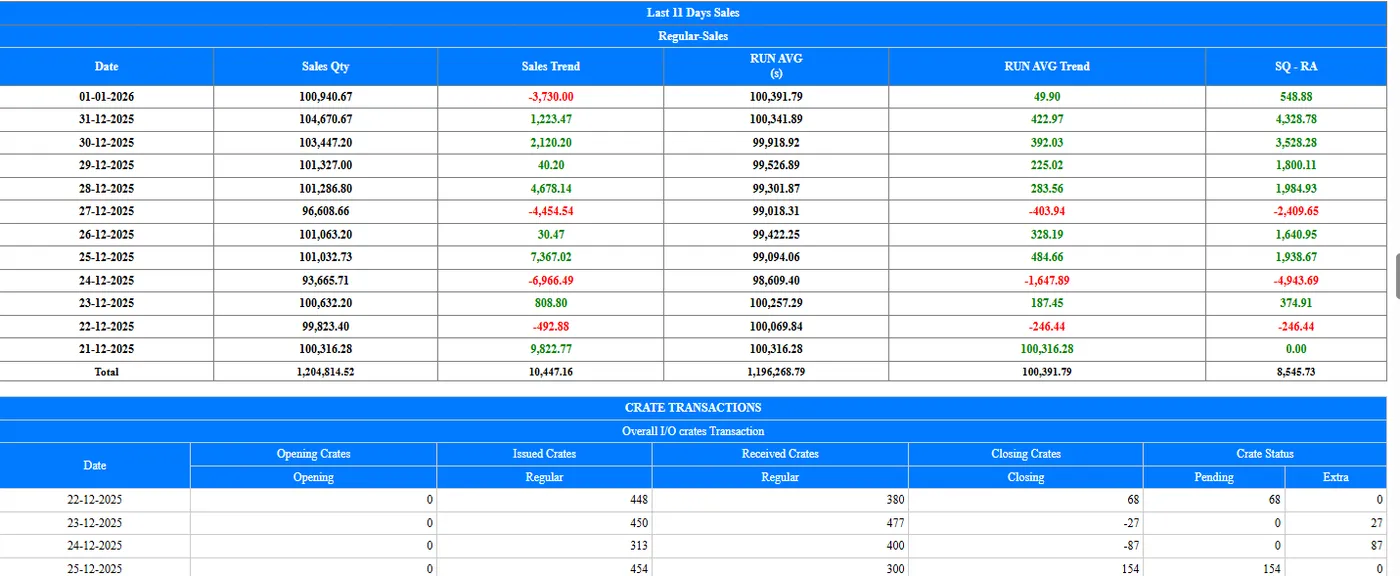The height and width of the screenshot is (576, 1400).
Task: Click sales quantity 104,670.67
Action: pyautogui.click(x=326, y=120)
